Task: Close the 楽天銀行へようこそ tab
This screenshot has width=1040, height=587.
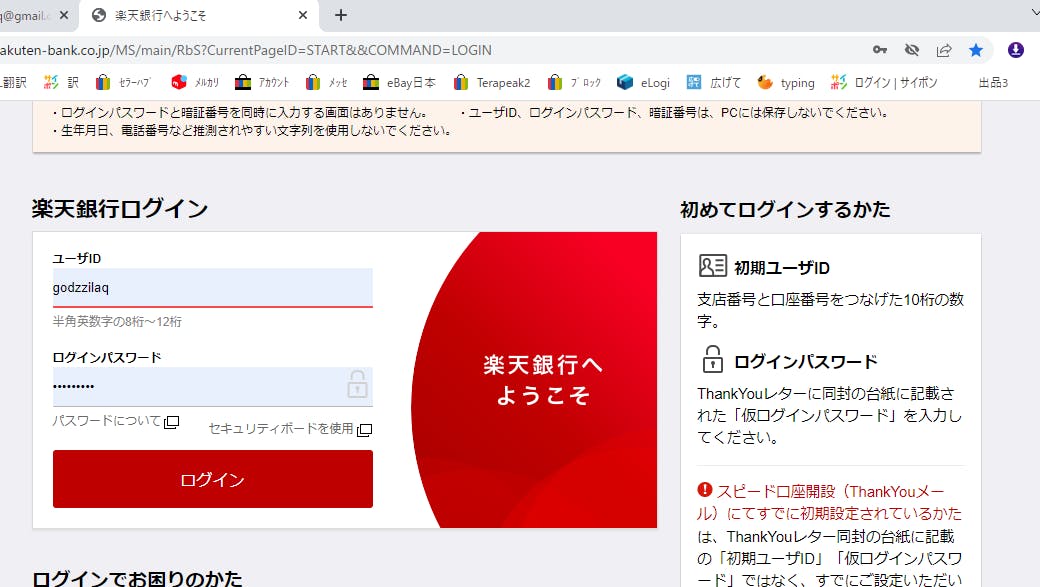Action: (303, 15)
